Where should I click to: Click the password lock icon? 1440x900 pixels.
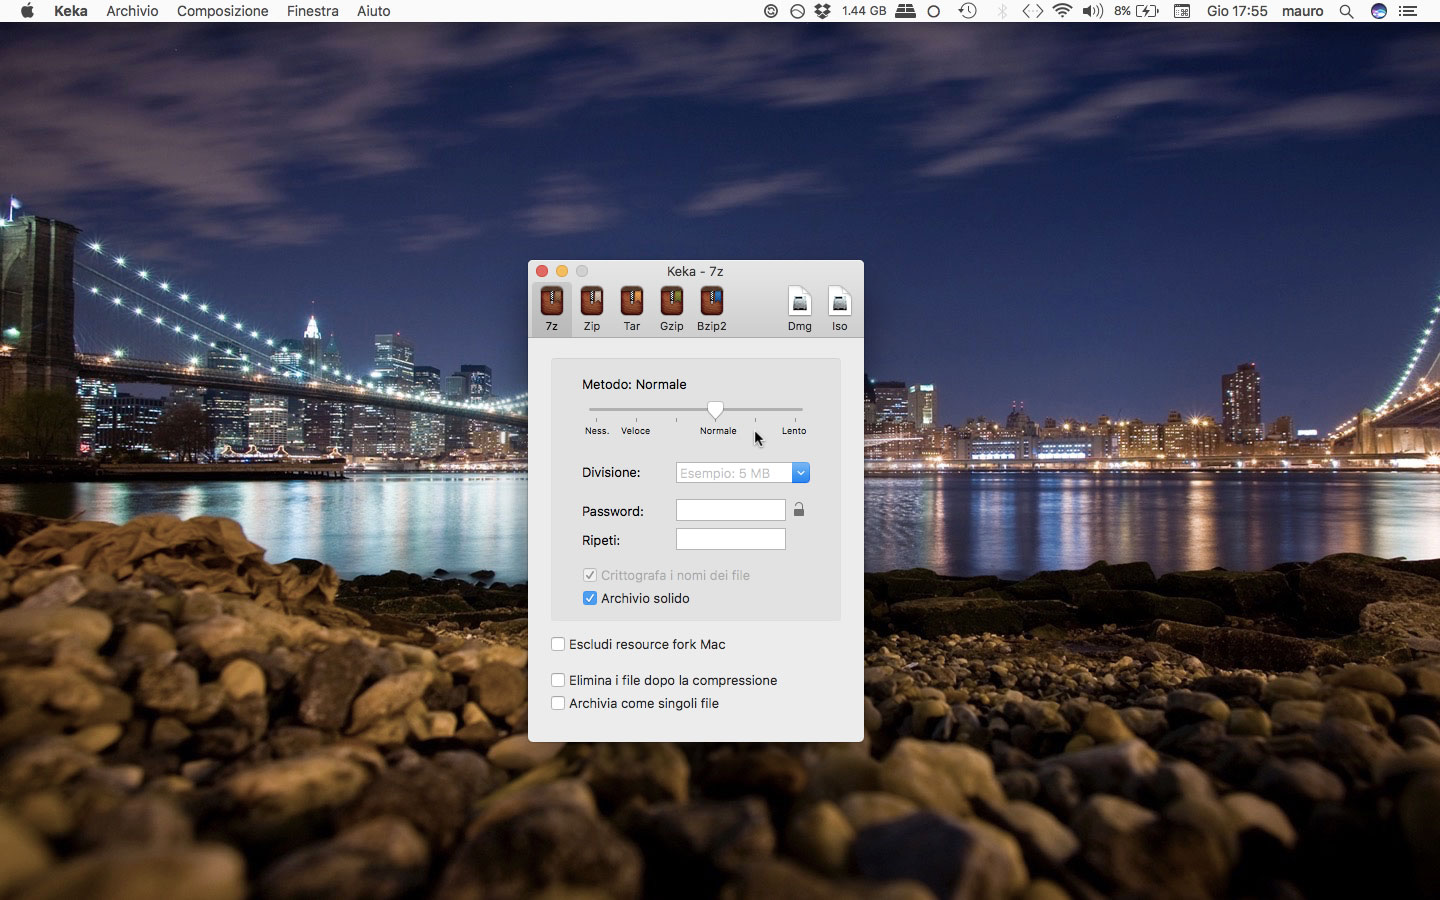[799, 510]
